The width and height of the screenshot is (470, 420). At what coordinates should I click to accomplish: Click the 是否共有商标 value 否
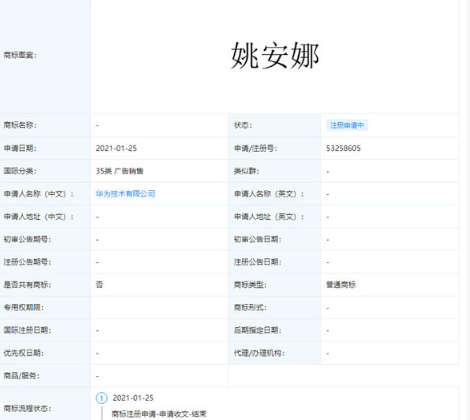(x=99, y=285)
